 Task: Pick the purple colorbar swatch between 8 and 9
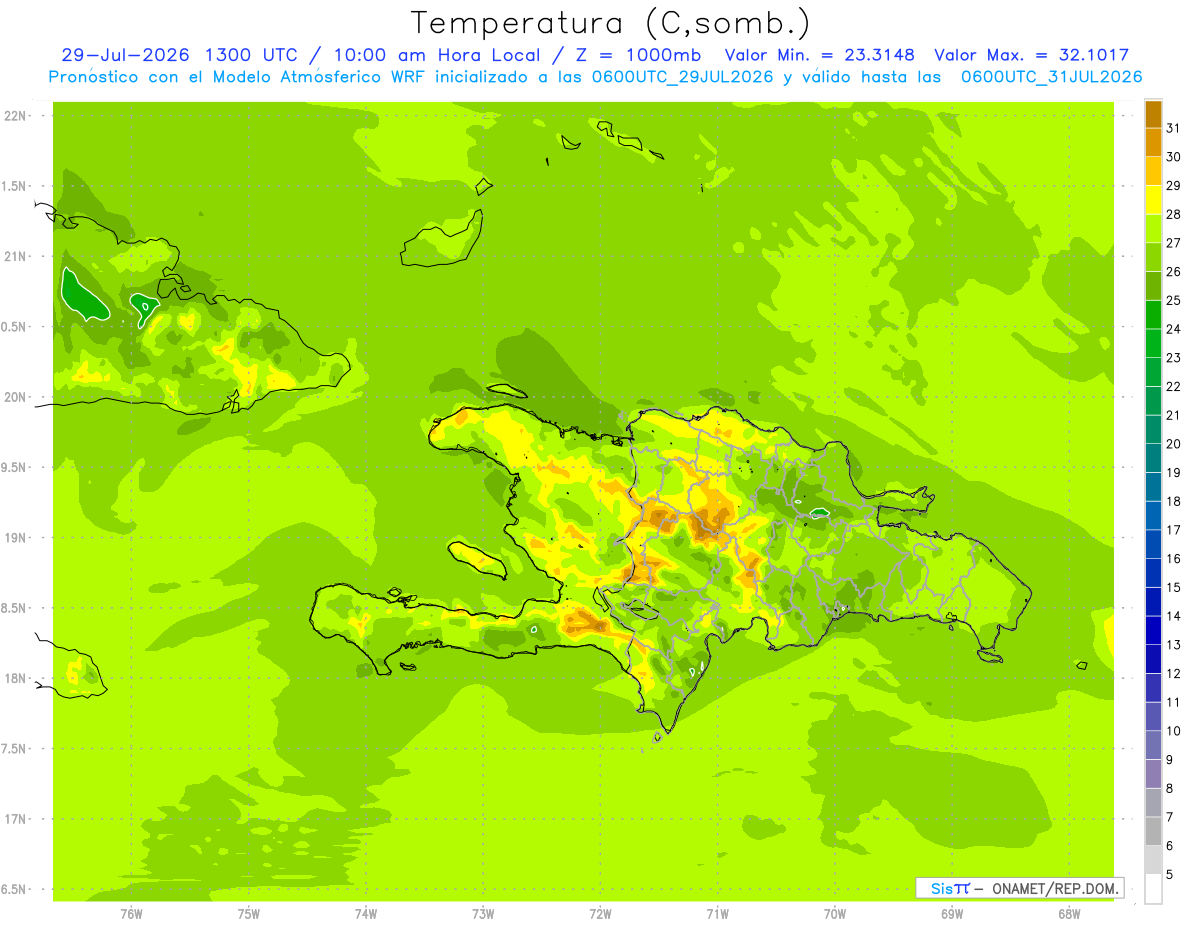[x=1153, y=774]
